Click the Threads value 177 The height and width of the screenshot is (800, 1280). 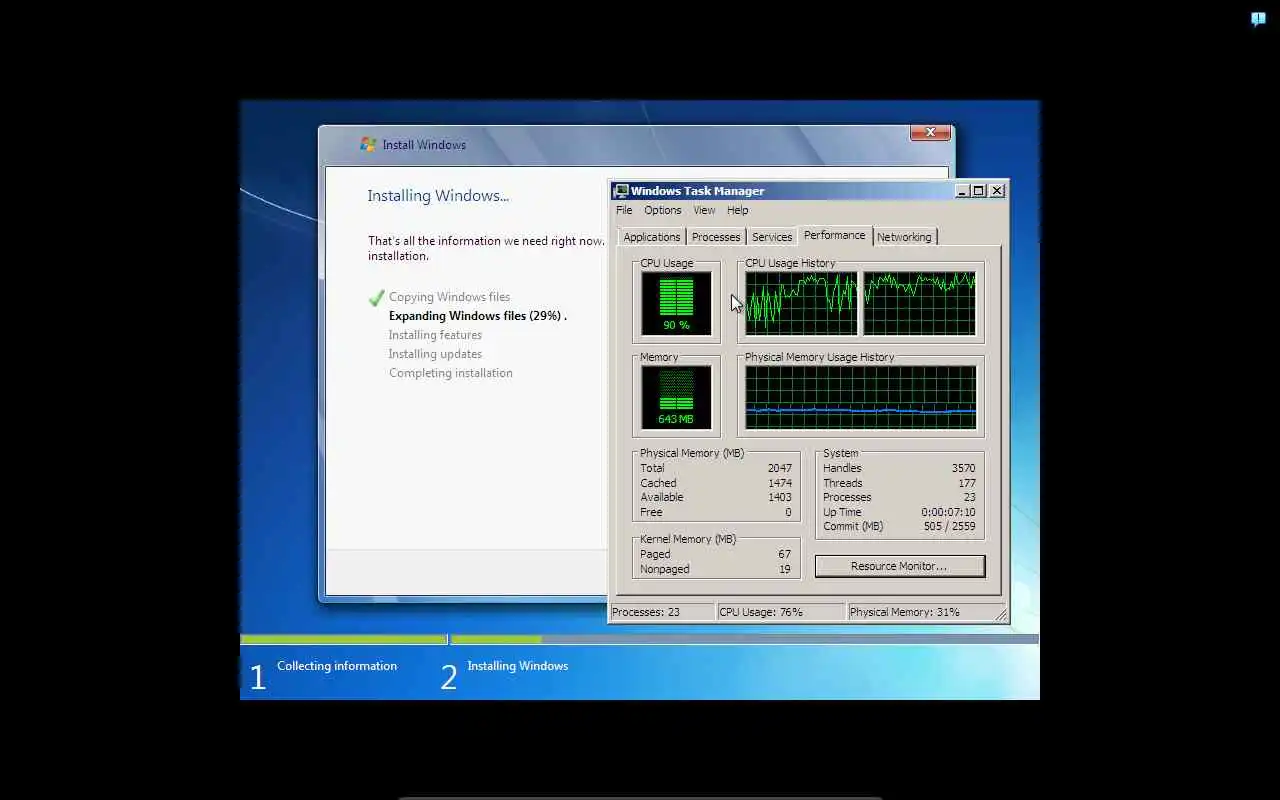click(967, 483)
